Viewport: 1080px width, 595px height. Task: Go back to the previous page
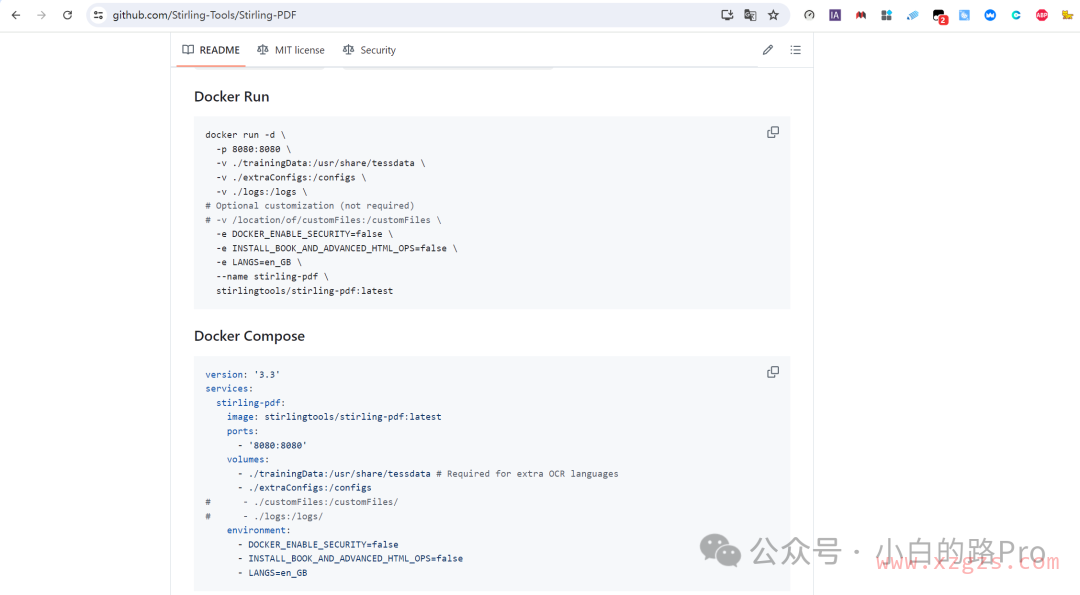(x=15, y=15)
